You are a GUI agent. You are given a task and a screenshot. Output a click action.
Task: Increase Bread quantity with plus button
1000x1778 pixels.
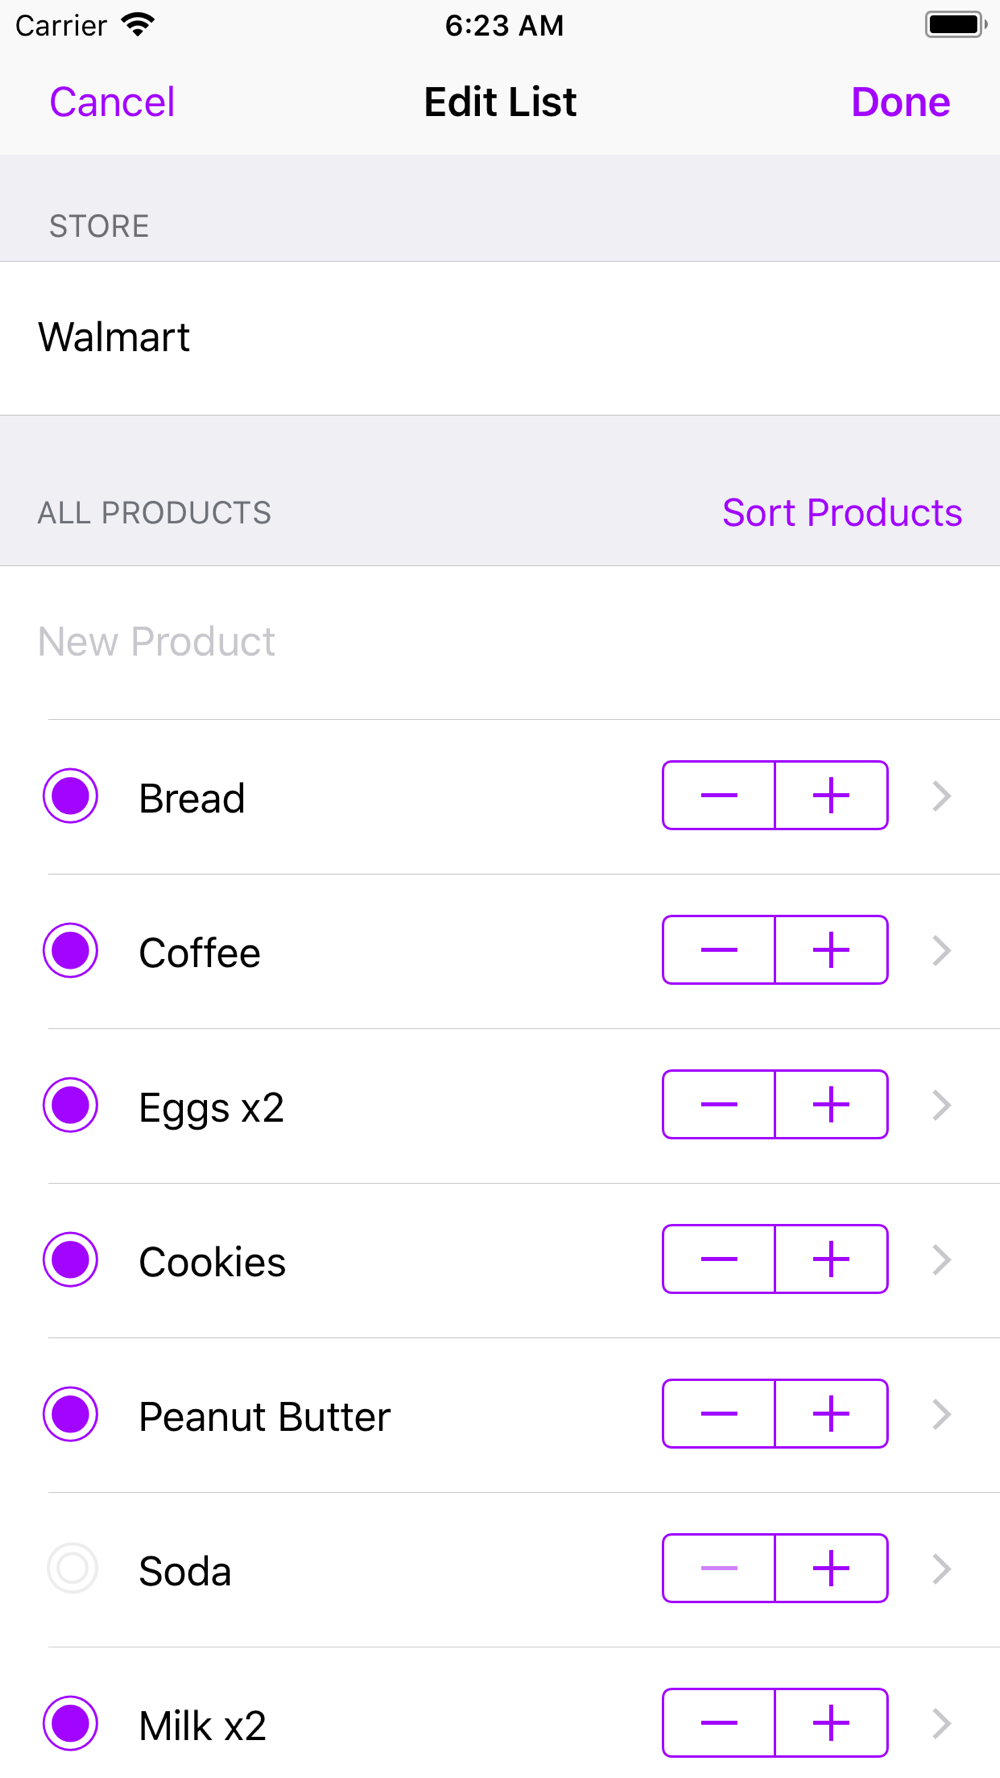[x=831, y=796]
